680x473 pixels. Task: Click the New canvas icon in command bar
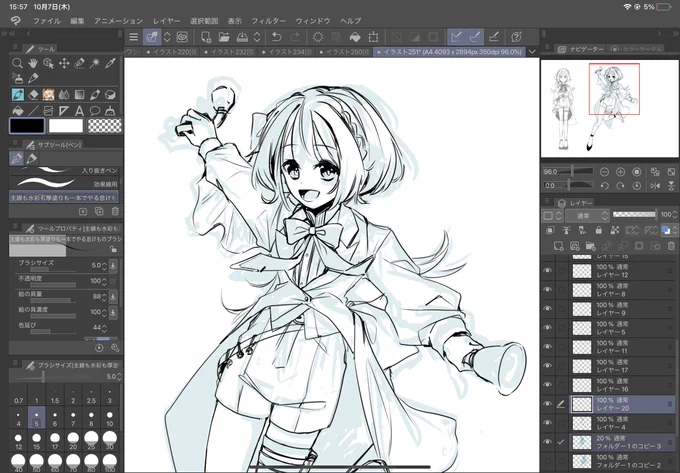[206, 37]
